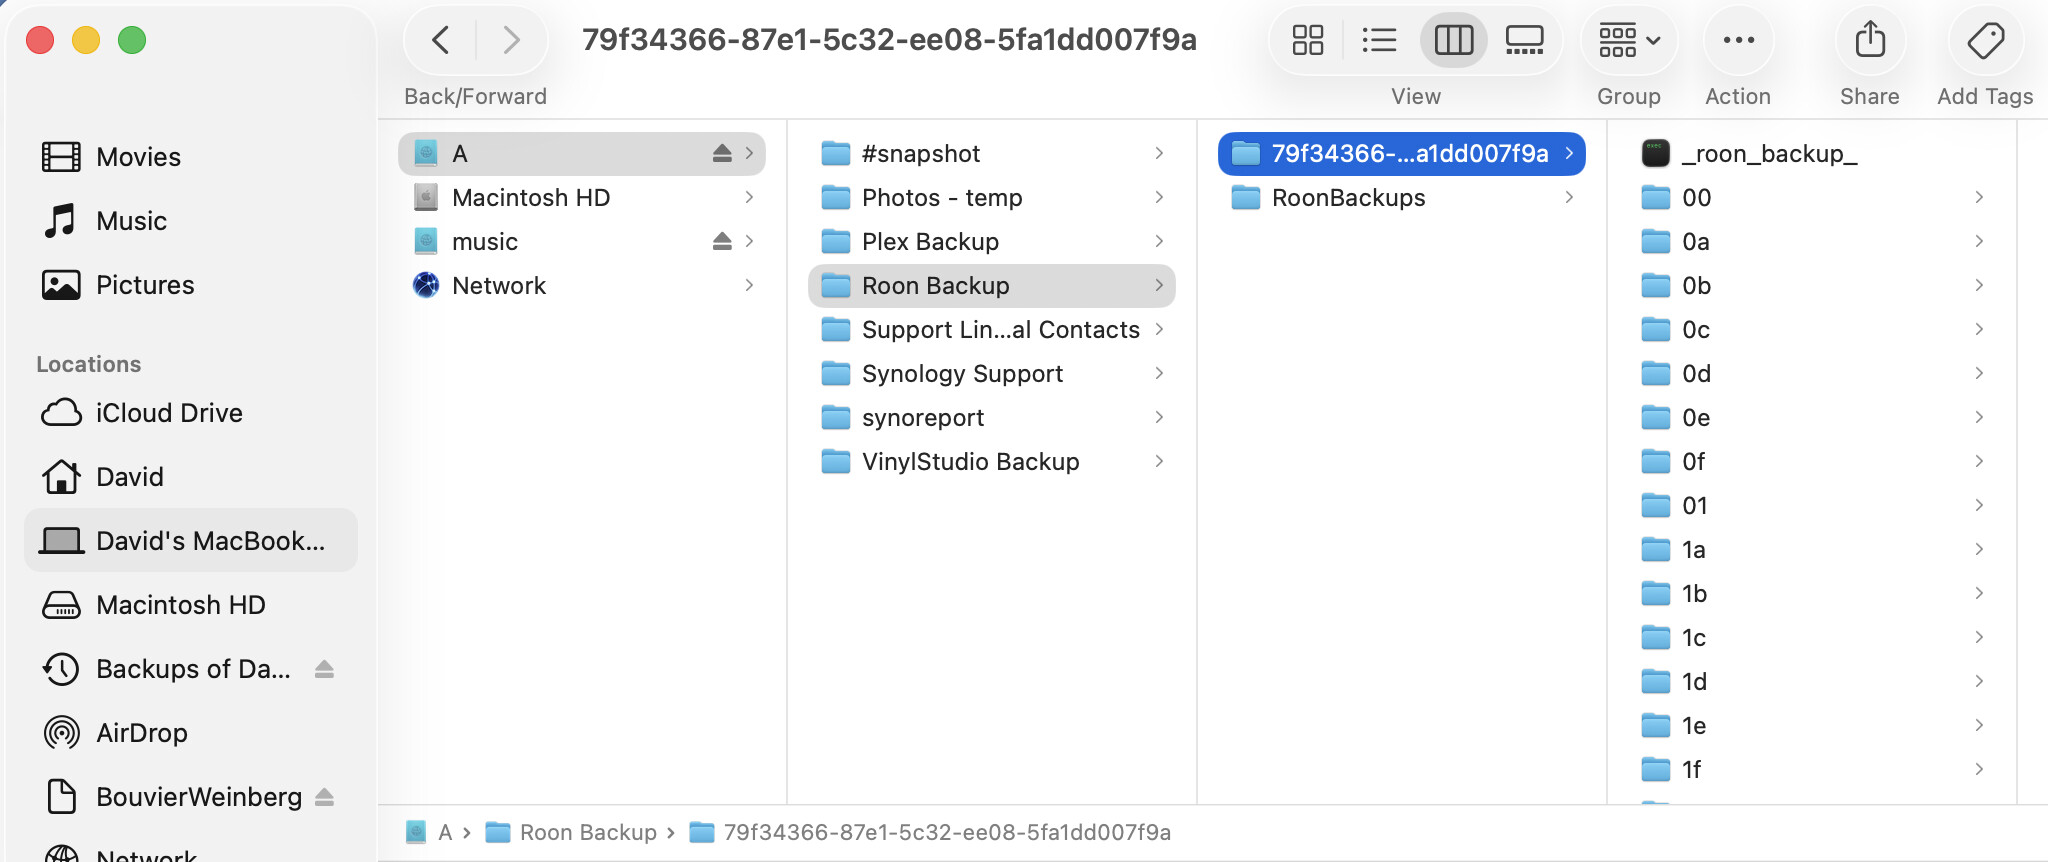Switch to list view
Screen dimensions: 2048x862
click(1379, 40)
